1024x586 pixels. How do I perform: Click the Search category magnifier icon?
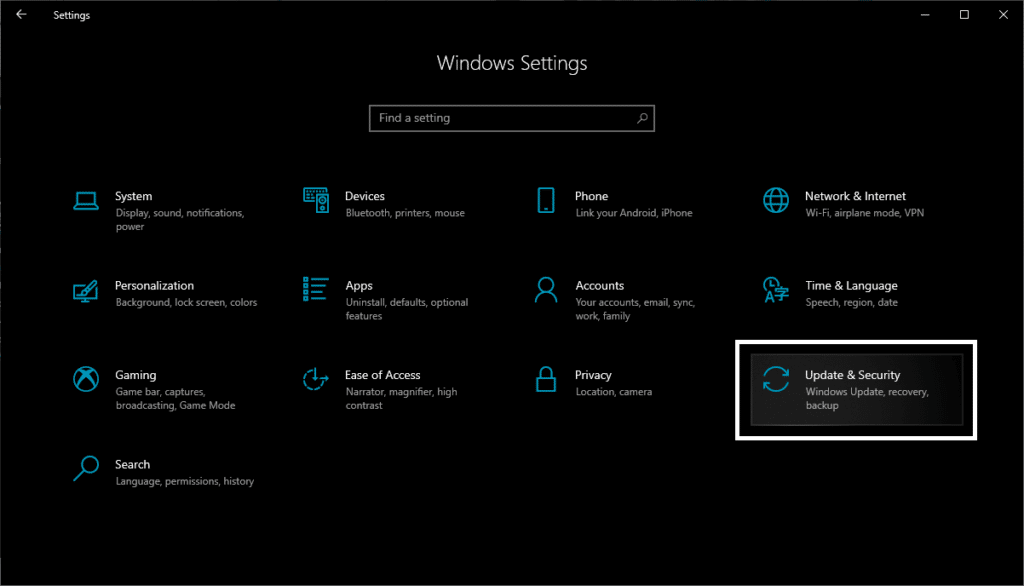coord(86,468)
